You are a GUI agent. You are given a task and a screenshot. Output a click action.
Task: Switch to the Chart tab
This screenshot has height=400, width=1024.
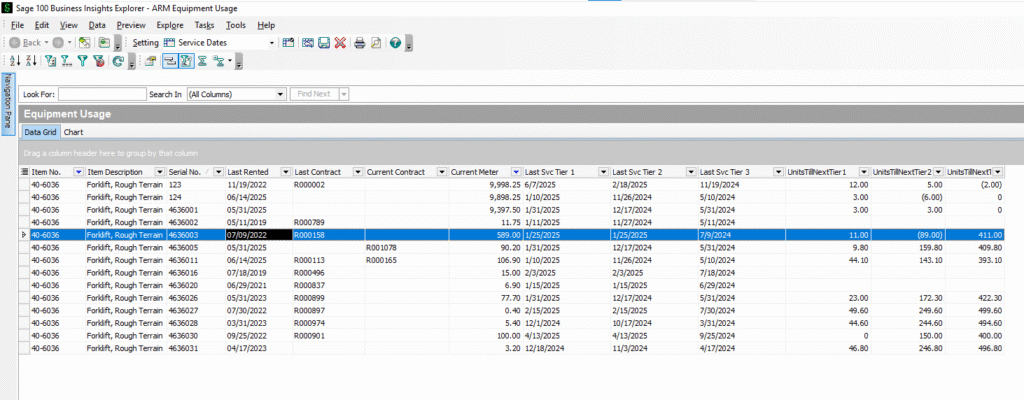pyautogui.click(x=73, y=132)
